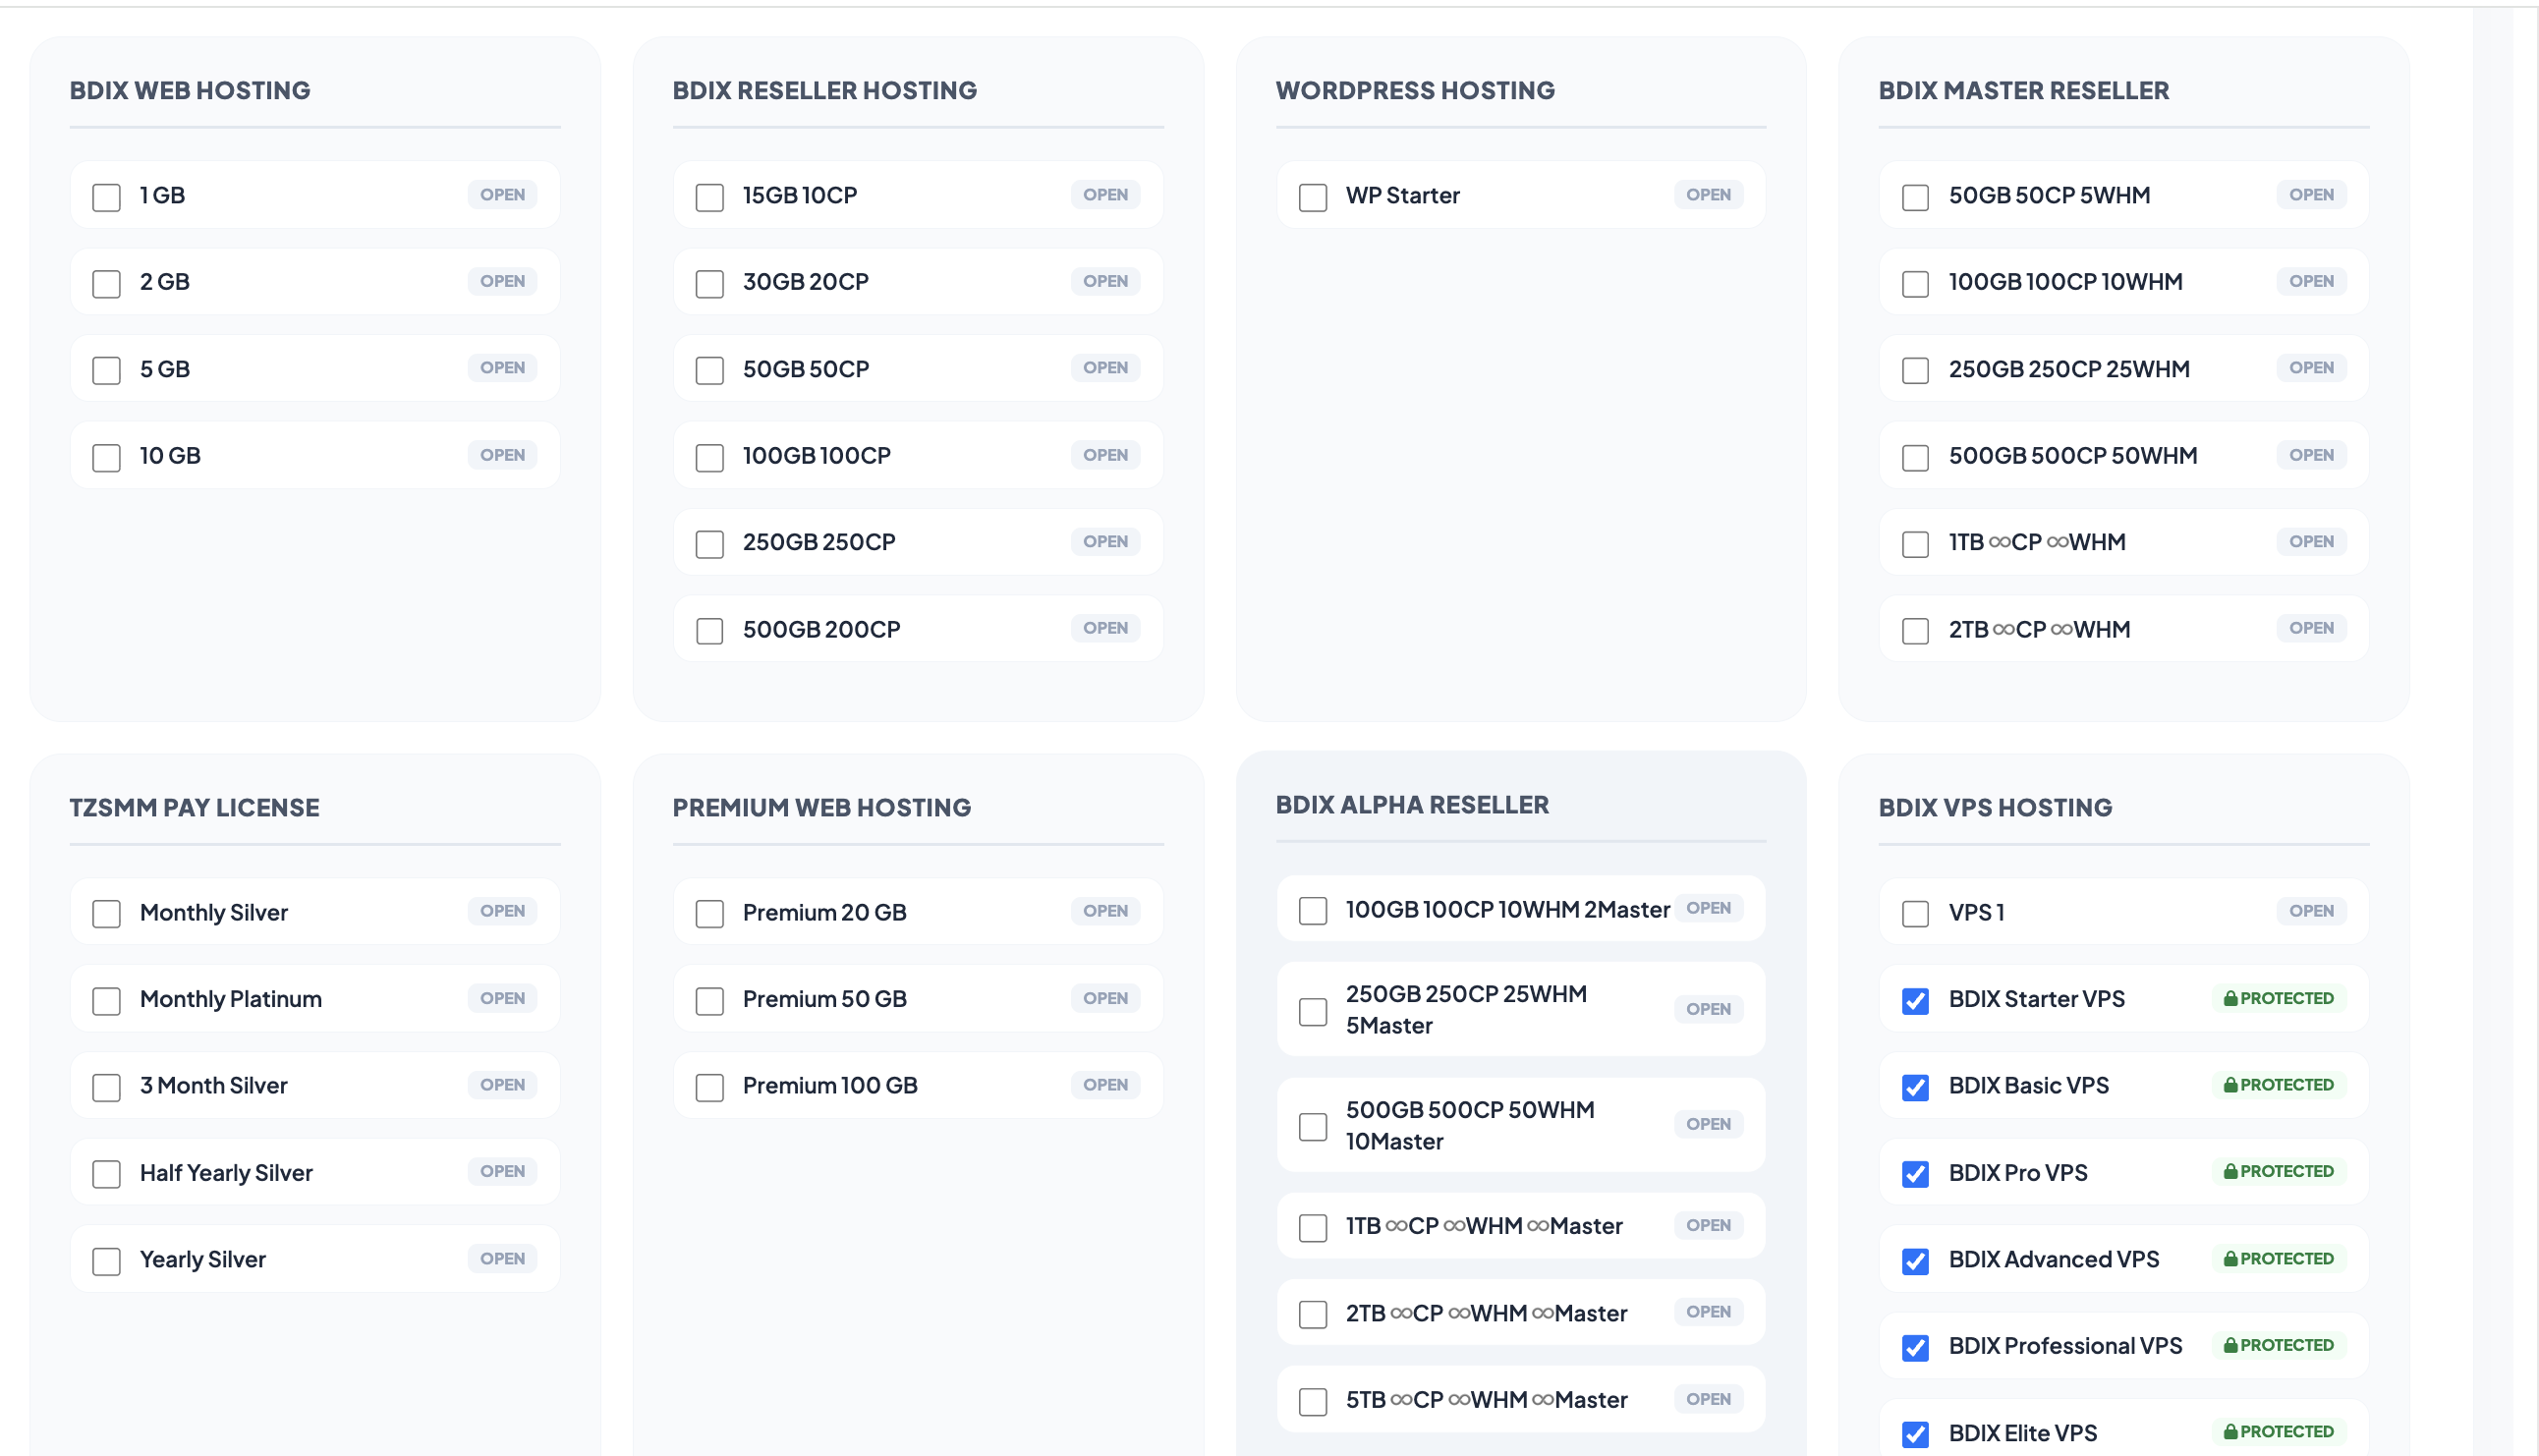Open the 500GB 500CP 50WHM master reseller plan

2311,455
